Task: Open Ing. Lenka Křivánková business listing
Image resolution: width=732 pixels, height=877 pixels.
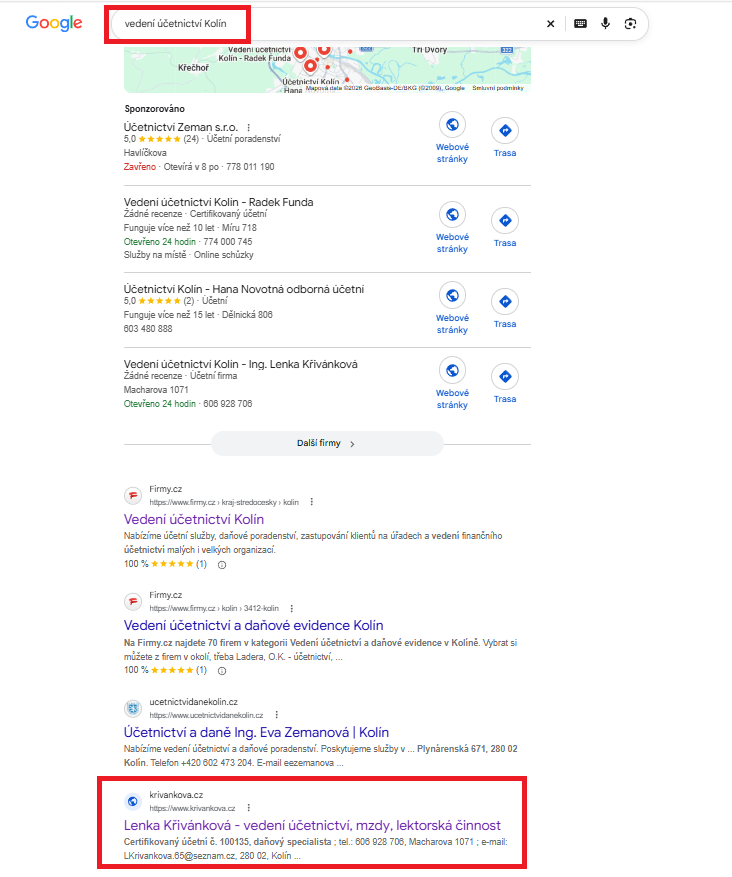Action: [240, 364]
